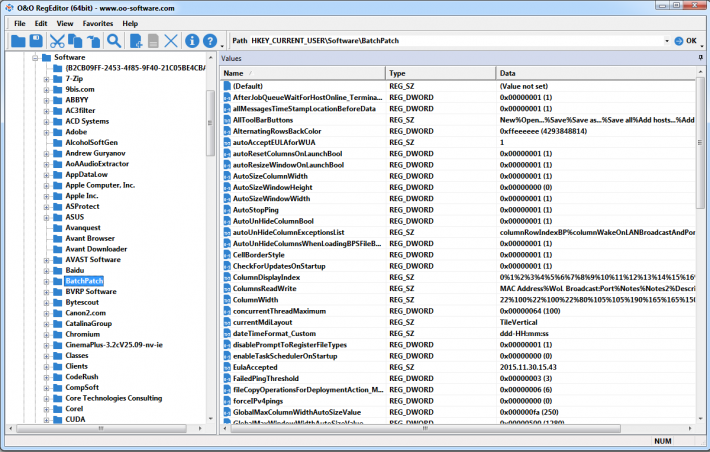Select the GlobalMaxColumnWidthAutoSizeValue value
This screenshot has width=710, height=452.
297,412
